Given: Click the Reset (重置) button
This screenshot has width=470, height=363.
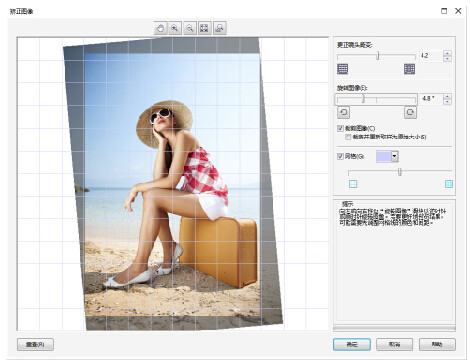Looking at the screenshot, I should (35, 344).
